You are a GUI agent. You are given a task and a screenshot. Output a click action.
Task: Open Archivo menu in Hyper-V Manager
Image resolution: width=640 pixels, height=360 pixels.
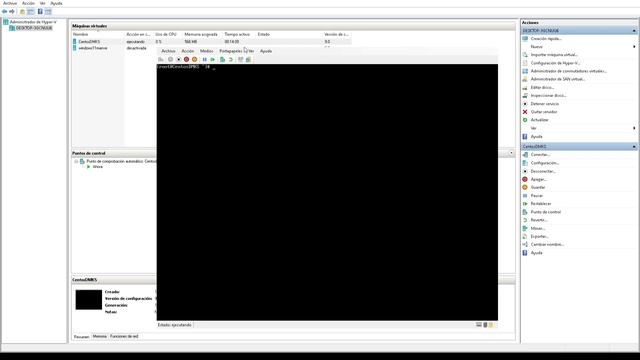click(x=10, y=3)
